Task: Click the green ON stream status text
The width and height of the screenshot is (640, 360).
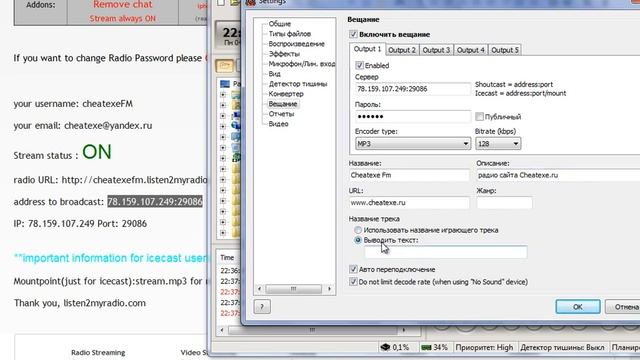Action: 97,152
